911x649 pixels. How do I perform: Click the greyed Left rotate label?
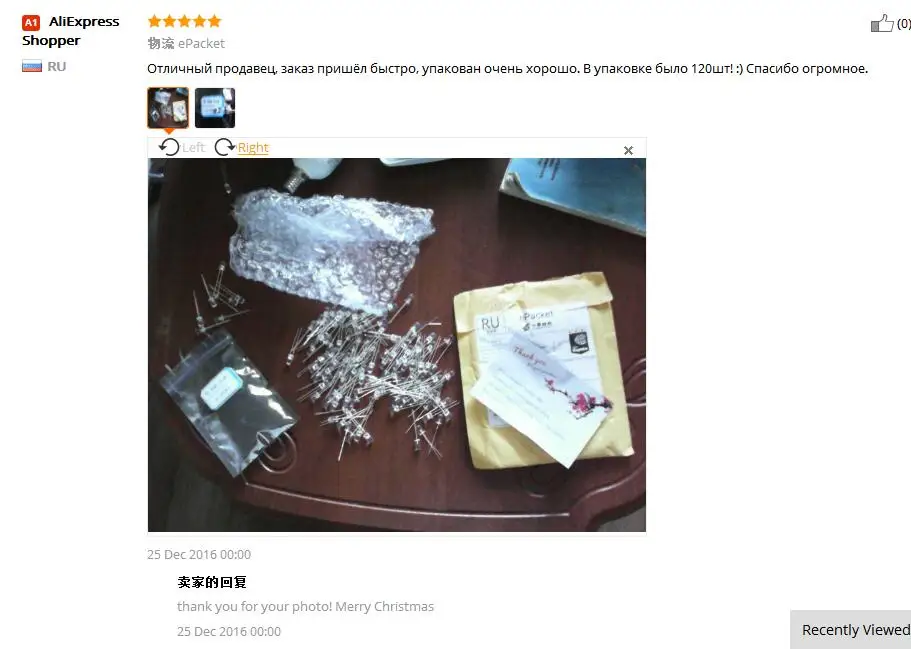193,148
